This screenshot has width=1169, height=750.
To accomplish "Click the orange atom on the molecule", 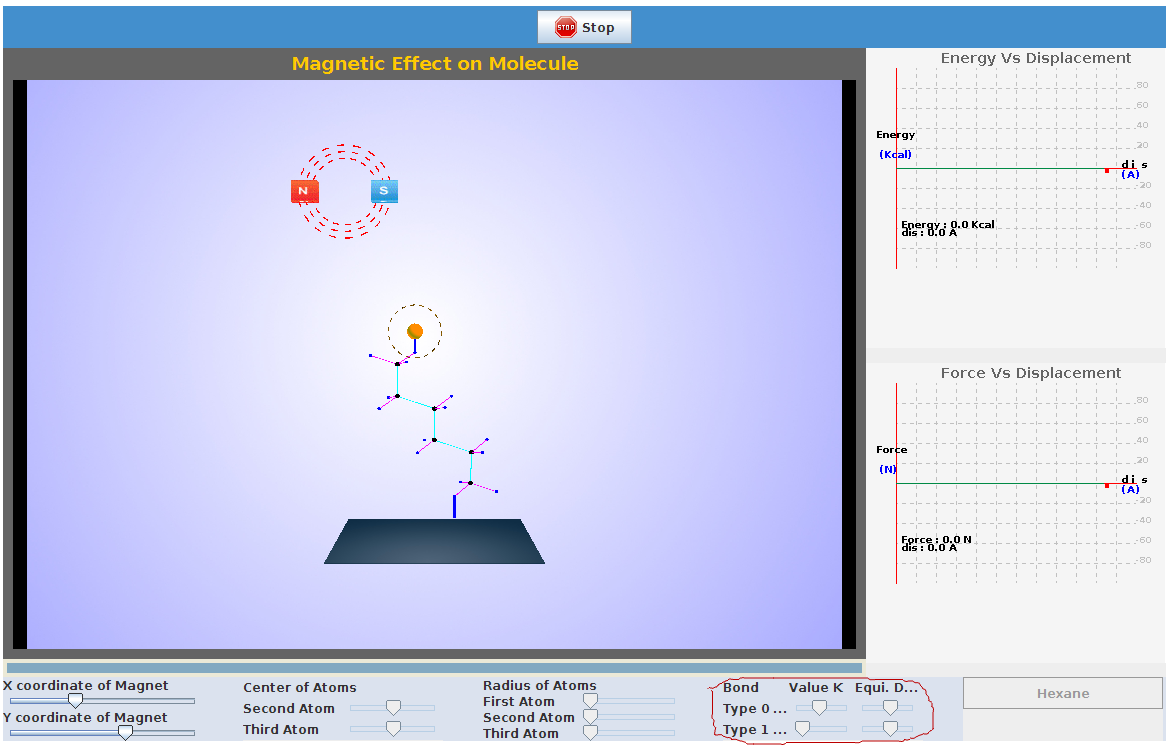I will click(x=415, y=331).
